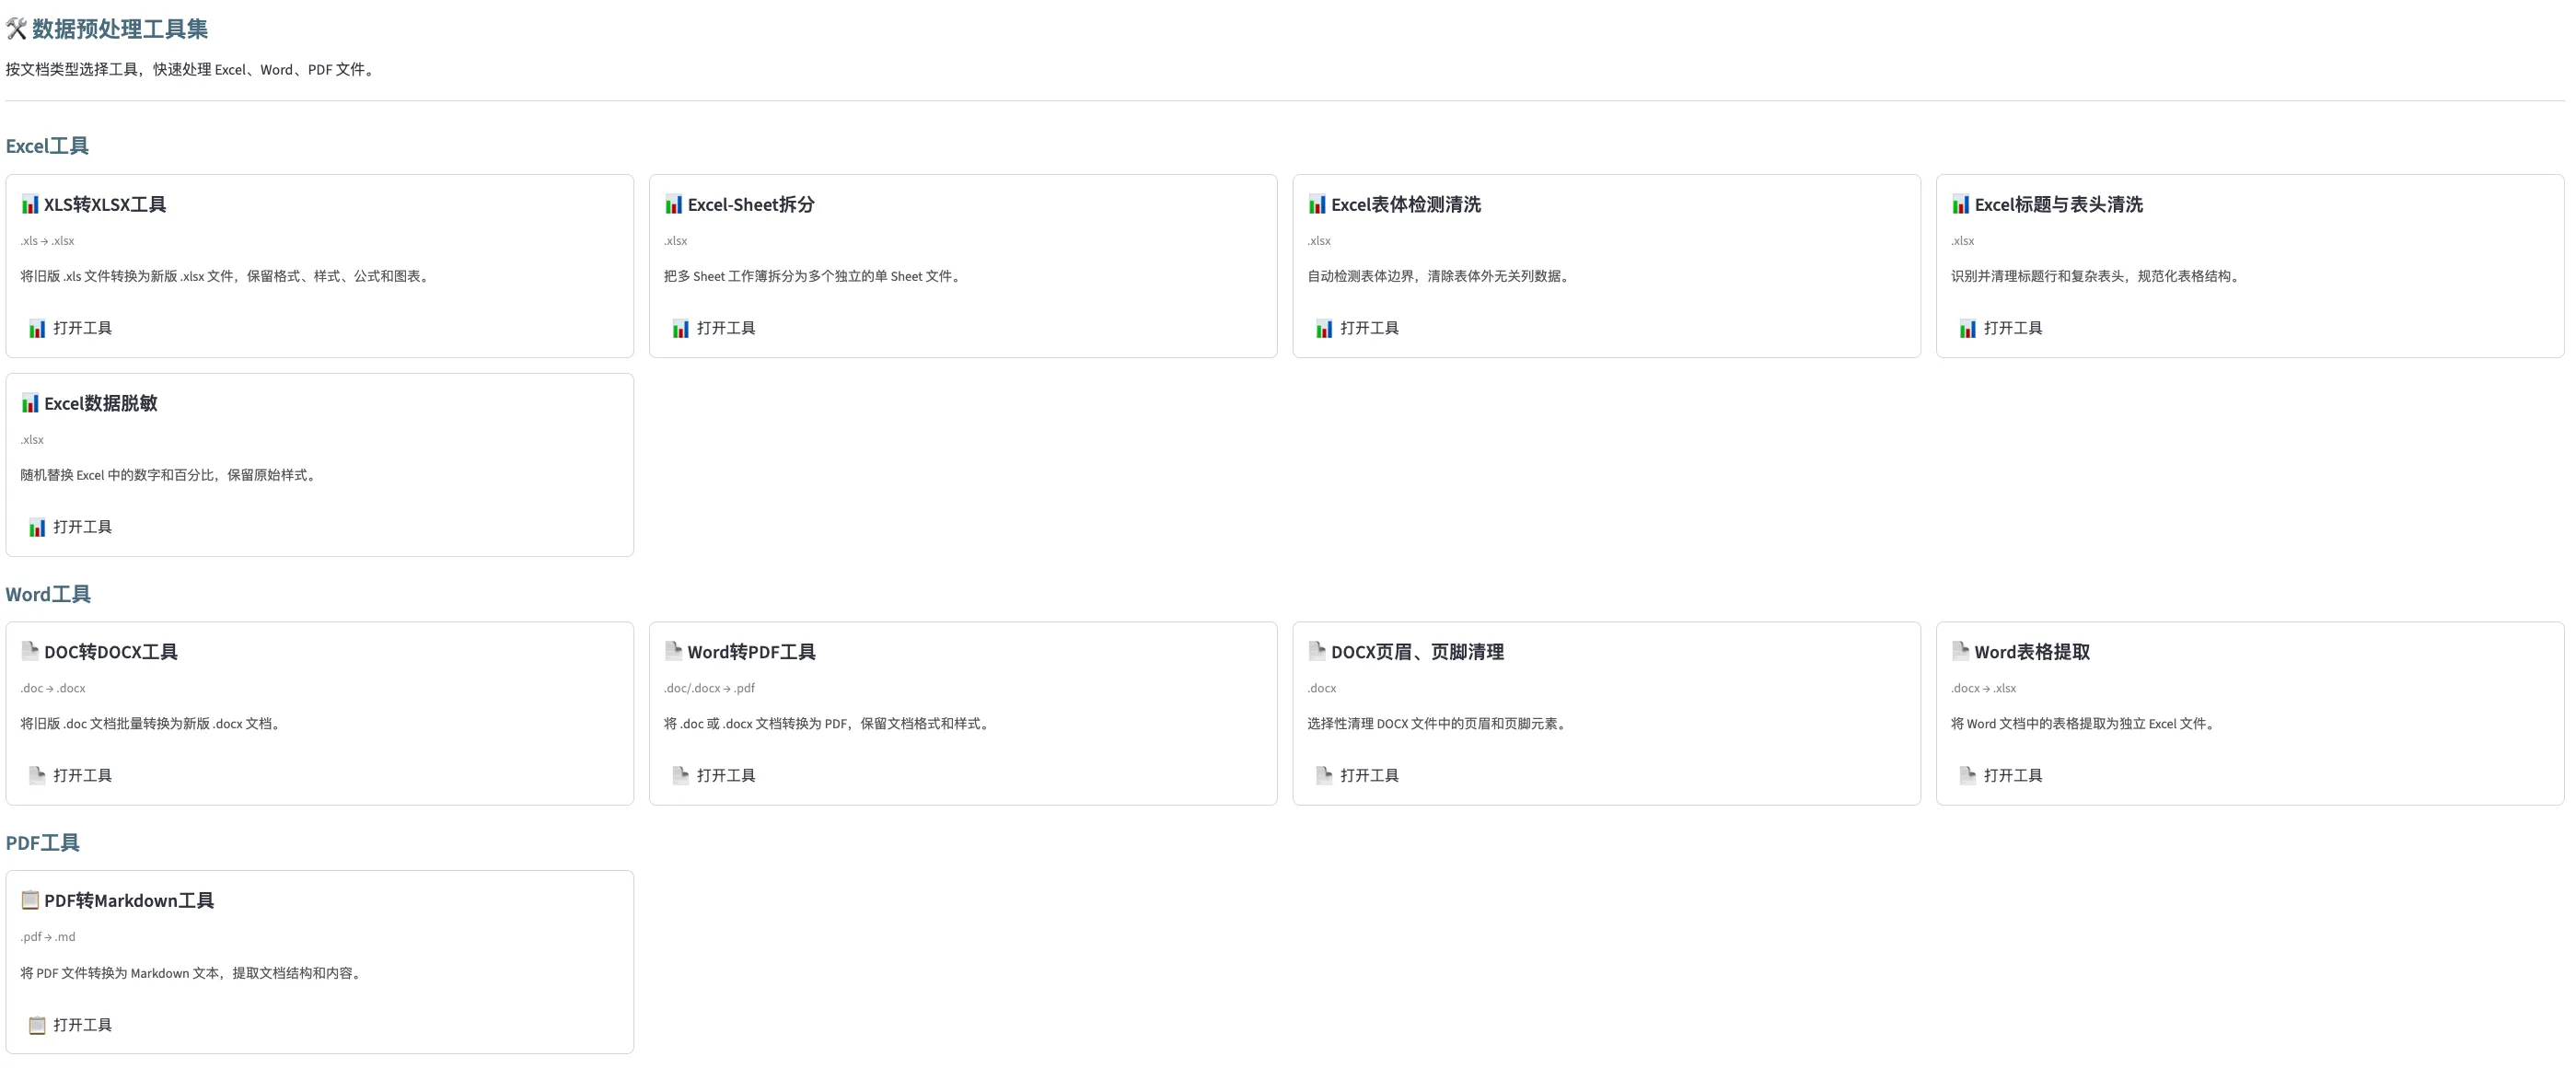Select the PDF工具 section heading
Screen dimensions: 2576x1068
point(43,843)
